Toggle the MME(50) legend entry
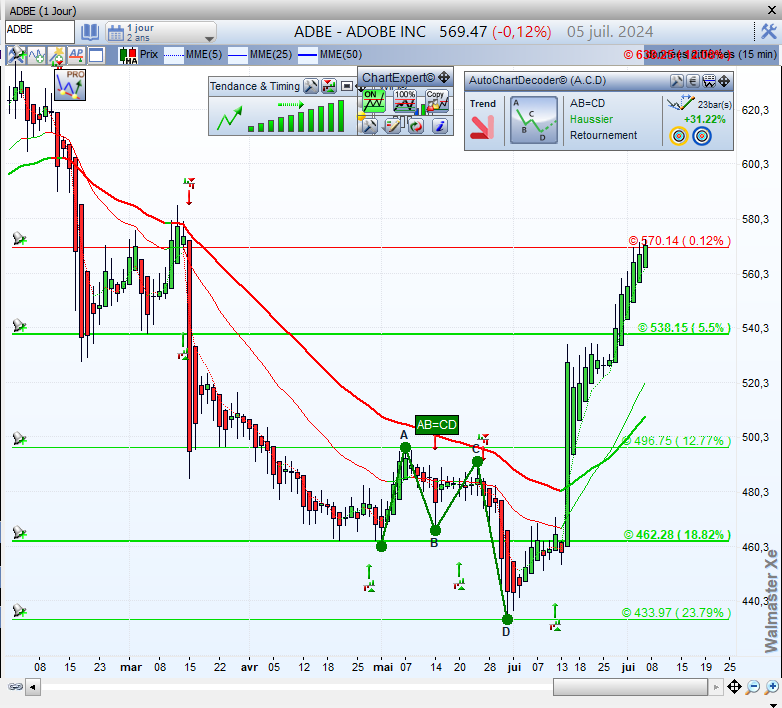Image resolution: width=782 pixels, height=708 pixels. pos(330,54)
